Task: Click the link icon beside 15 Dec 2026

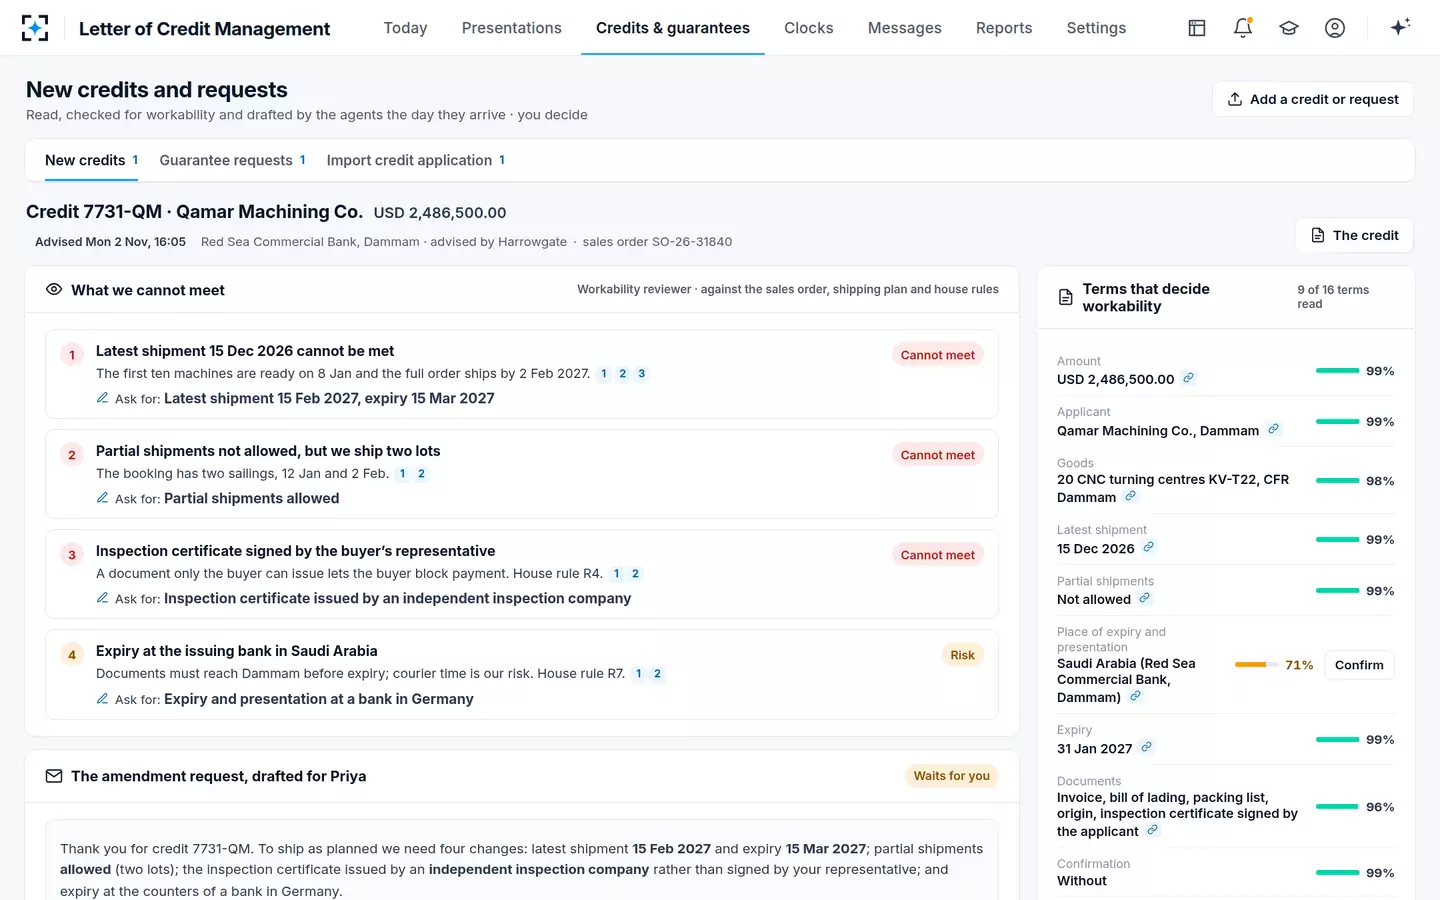Action: pyautogui.click(x=1148, y=547)
